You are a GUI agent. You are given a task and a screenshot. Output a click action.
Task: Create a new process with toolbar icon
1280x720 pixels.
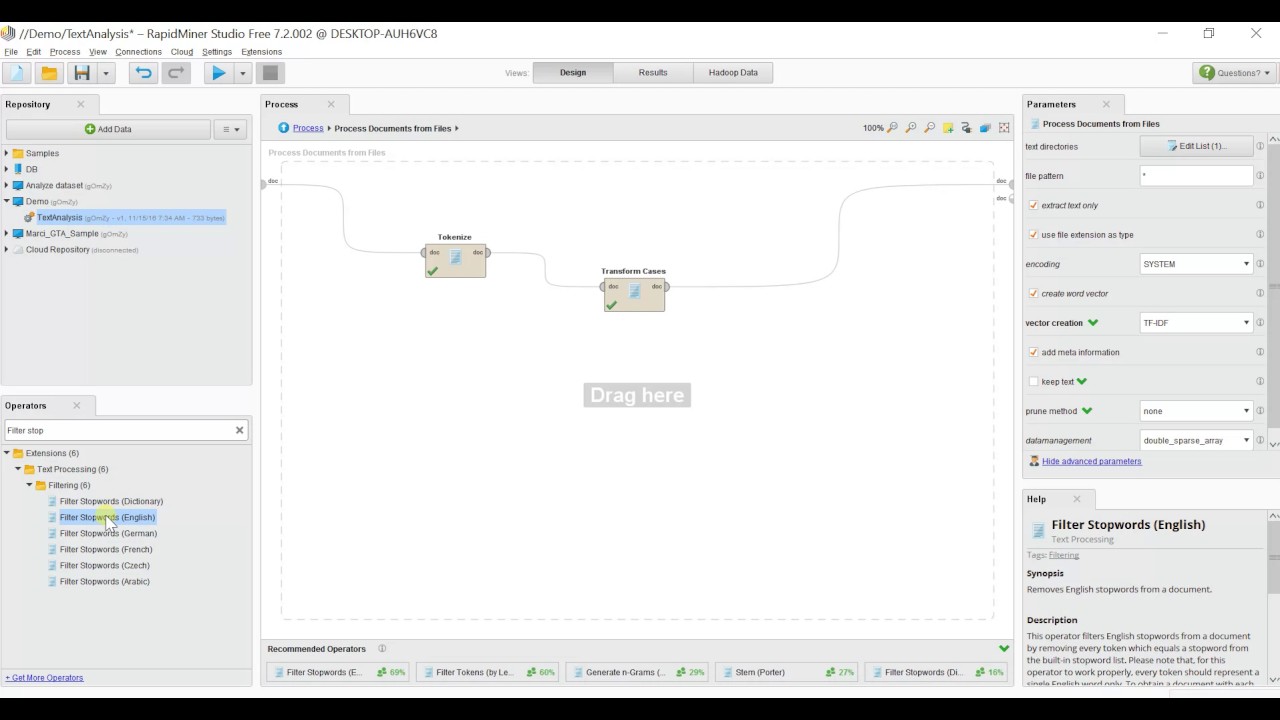point(17,73)
